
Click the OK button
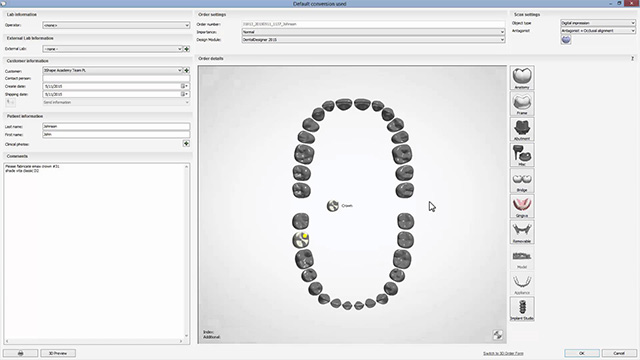click(x=582, y=353)
